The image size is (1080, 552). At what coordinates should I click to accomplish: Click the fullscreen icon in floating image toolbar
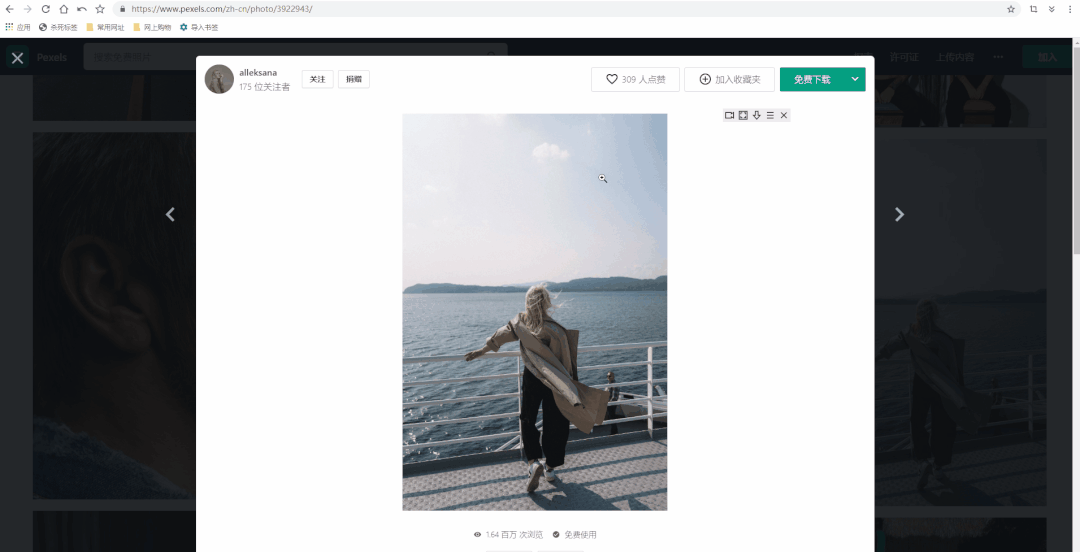click(743, 116)
